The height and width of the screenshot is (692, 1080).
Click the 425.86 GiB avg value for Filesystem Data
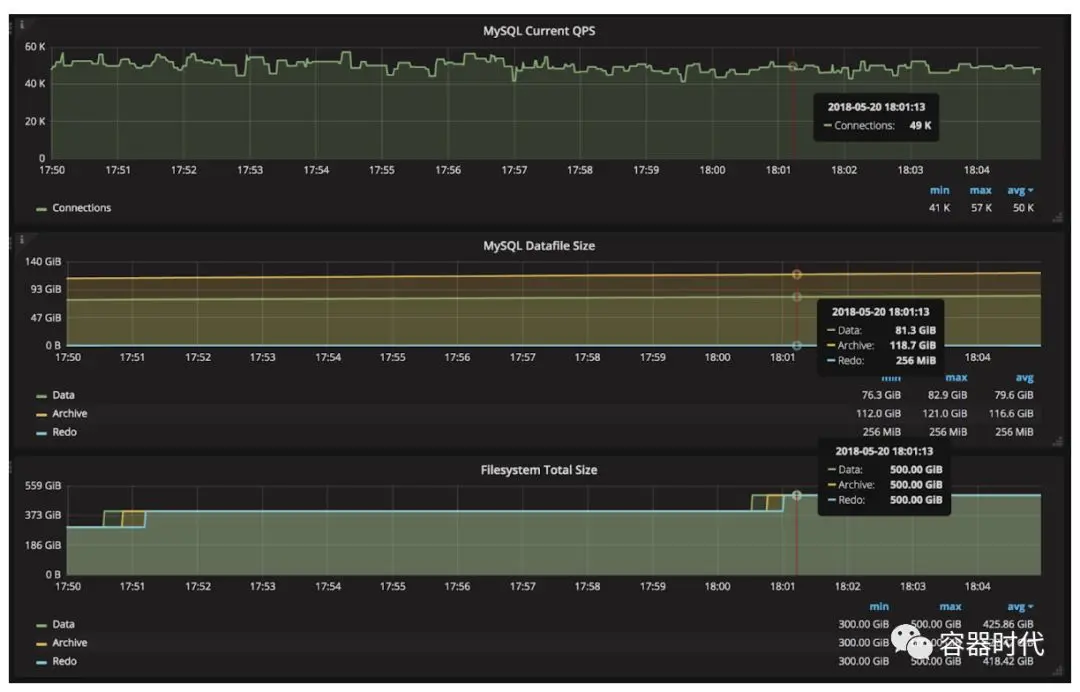point(1008,625)
